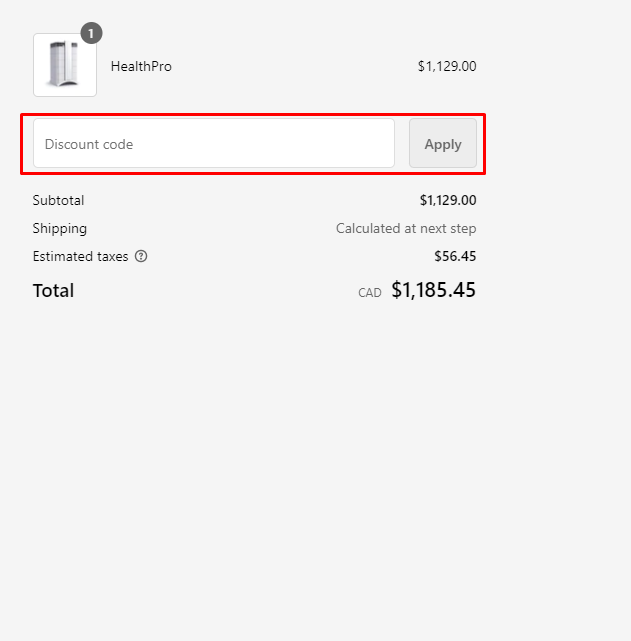Click the Shipping label
The width and height of the screenshot is (631, 641).
tap(59, 228)
